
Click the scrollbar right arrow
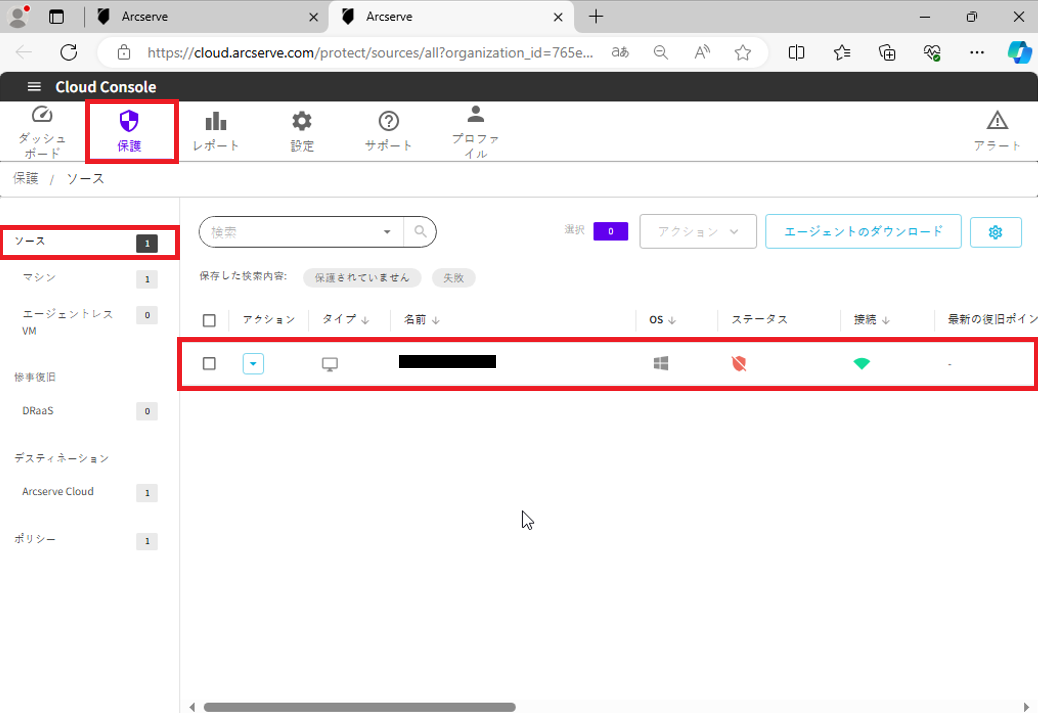click(1027, 707)
